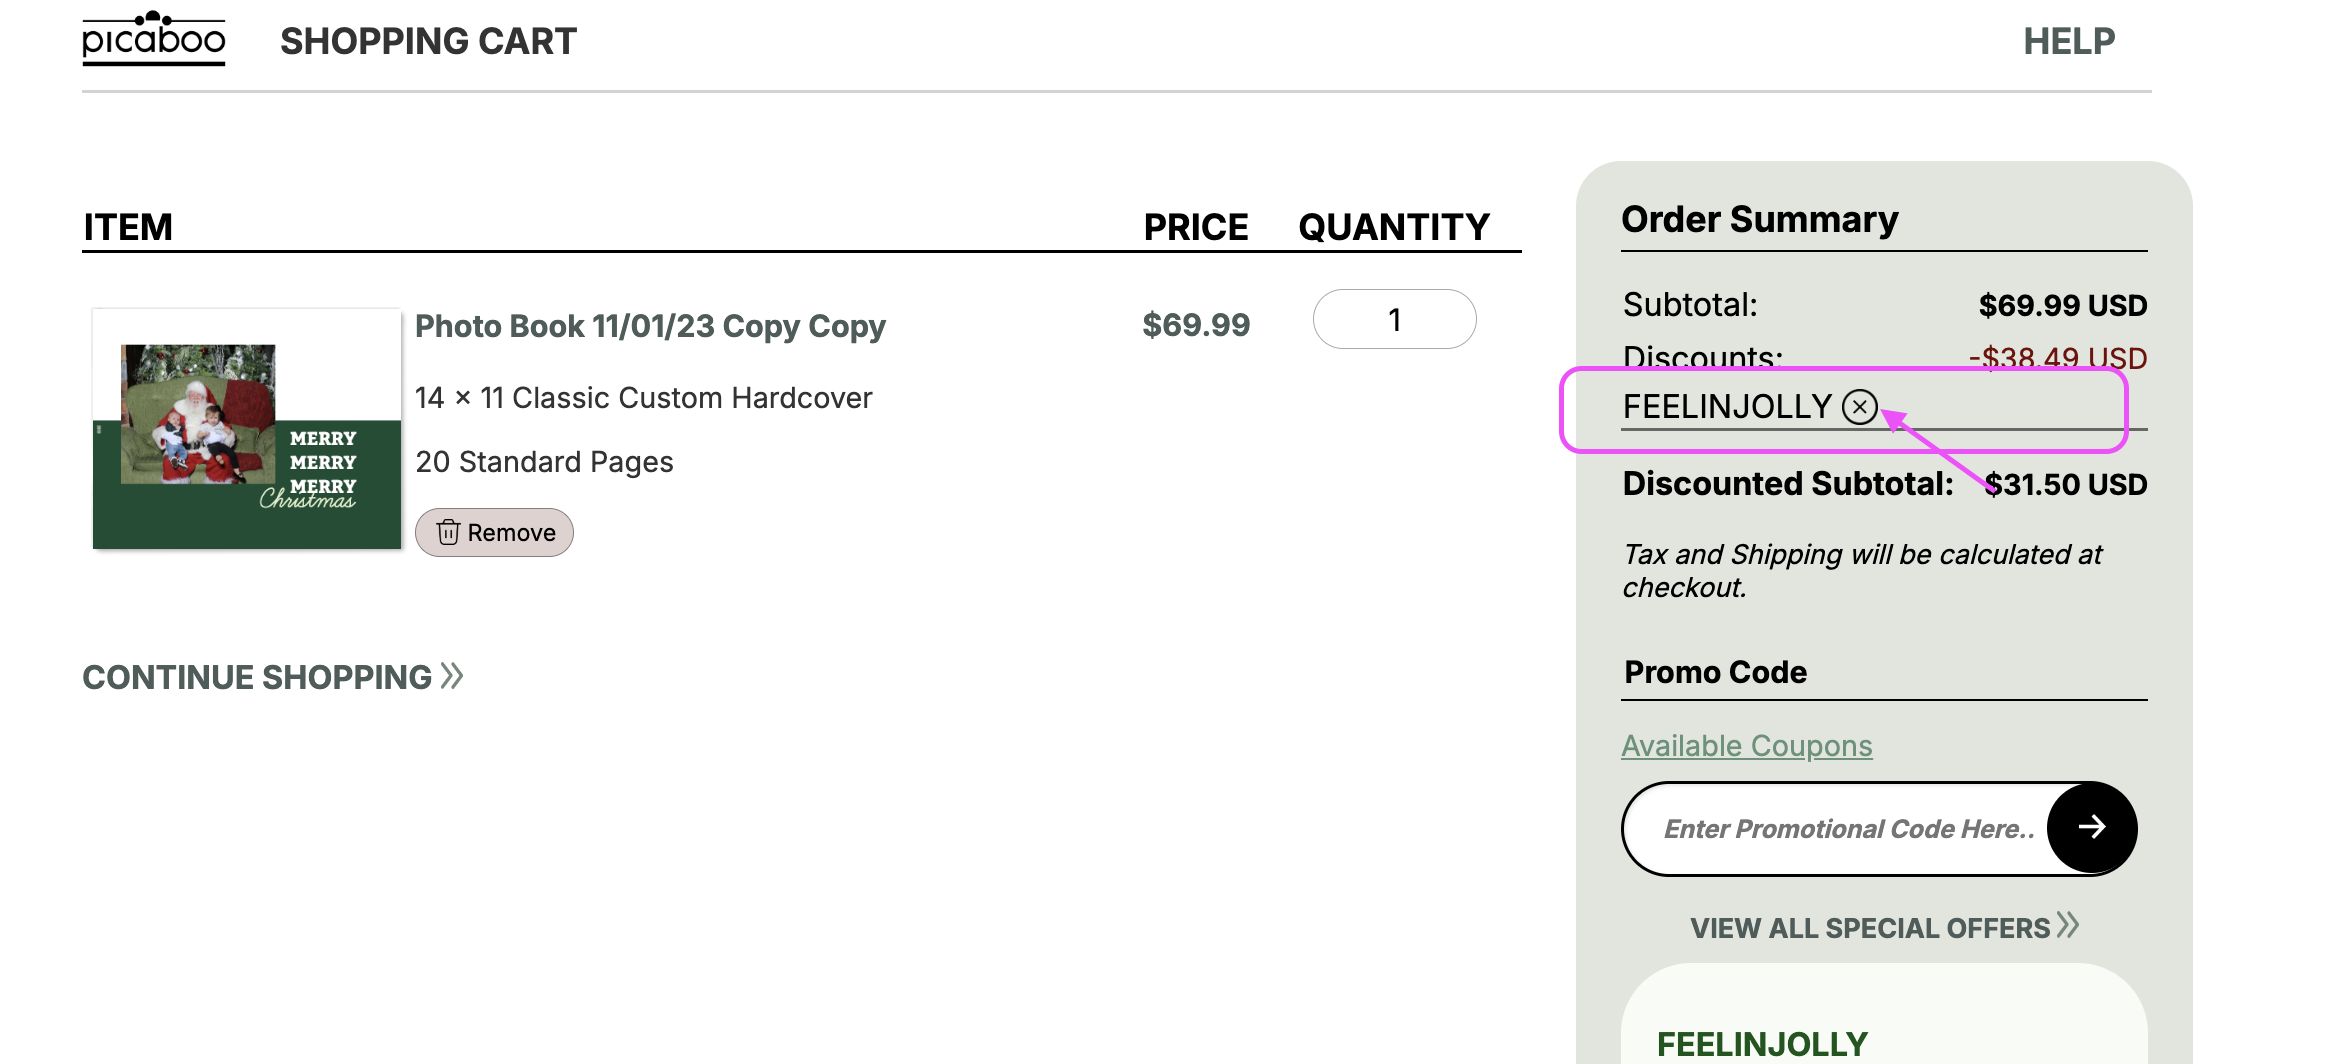Open the Available Coupons link
Screen dimensions: 2336x1064
click(1746, 746)
